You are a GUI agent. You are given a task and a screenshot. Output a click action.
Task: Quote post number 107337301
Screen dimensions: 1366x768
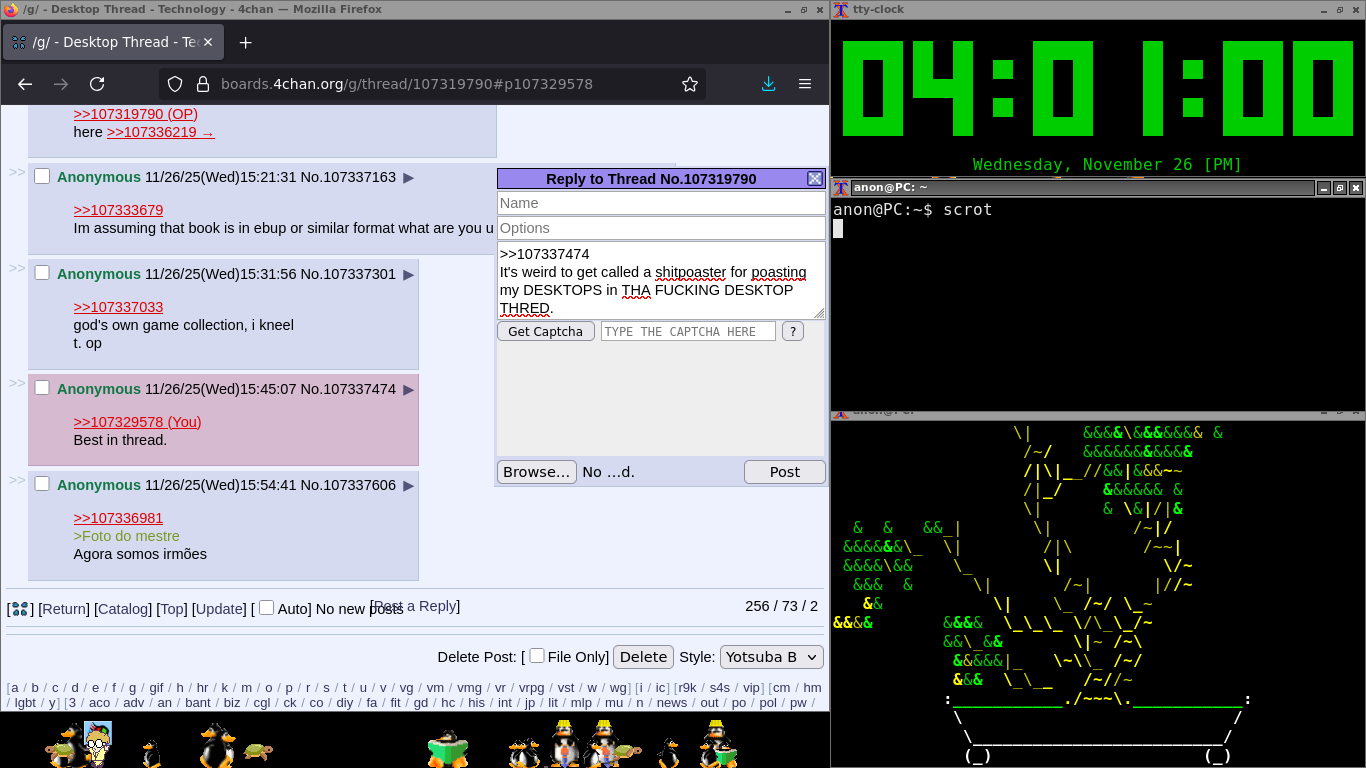click(359, 274)
